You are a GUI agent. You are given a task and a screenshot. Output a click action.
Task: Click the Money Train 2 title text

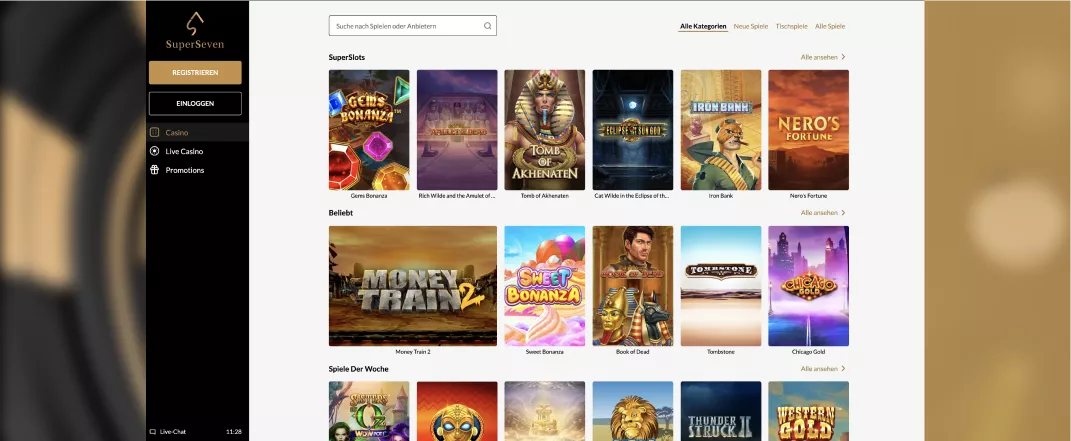413,352
